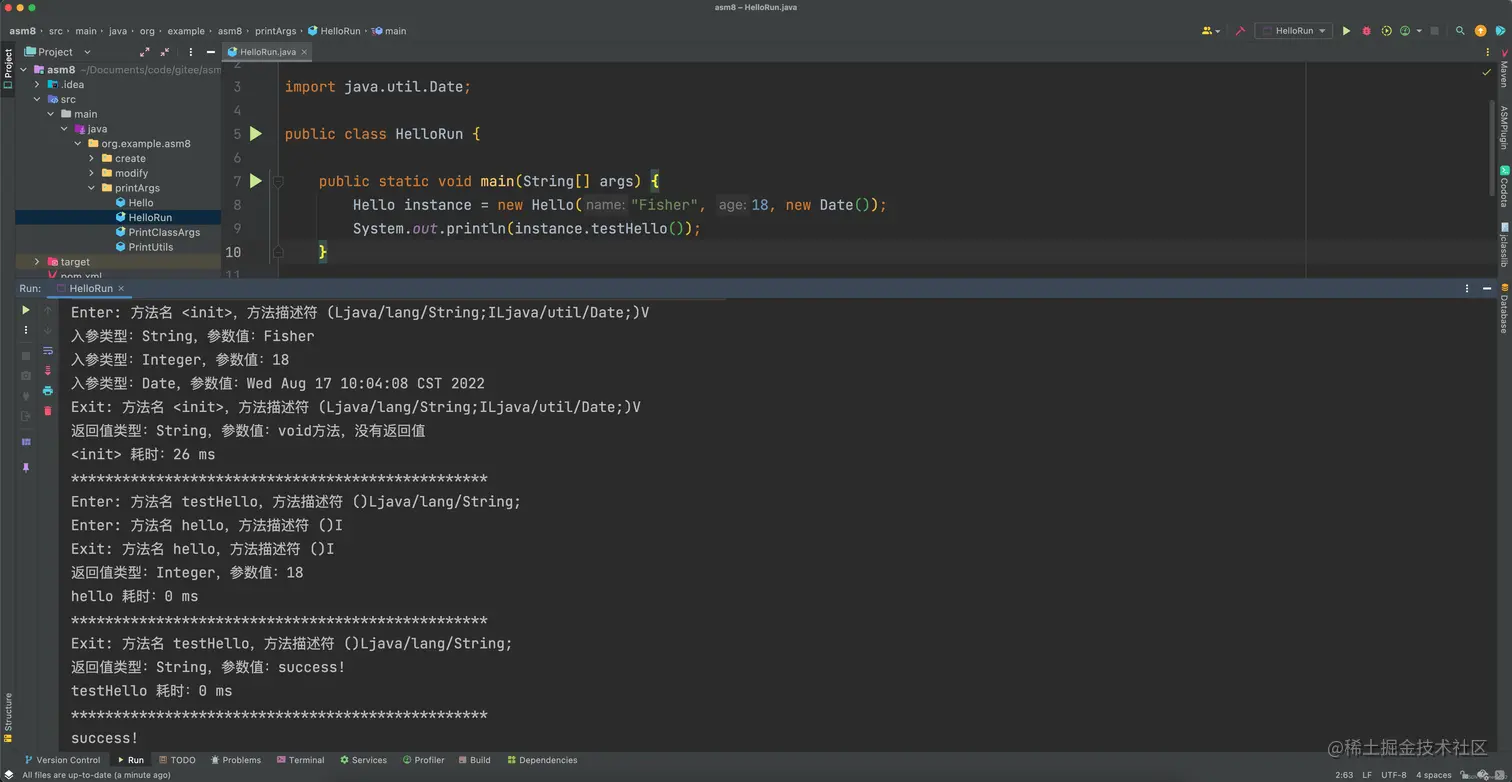Close the HelloRun tab in Run panel
This screenshot has height=782, width=1512.
121,288
